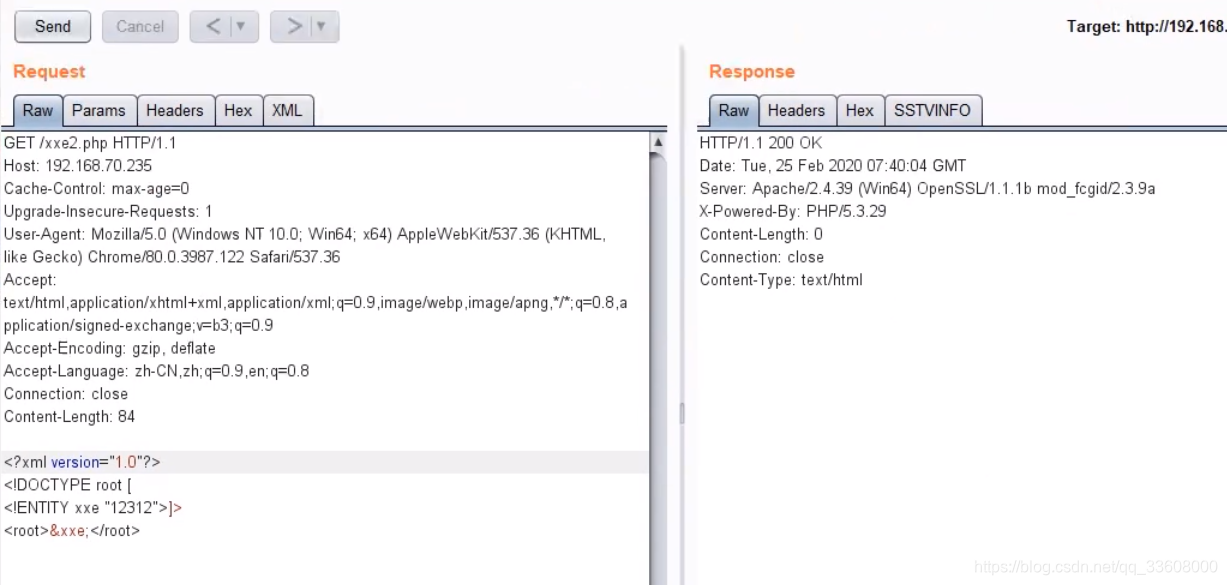Screen dimensions: 1227x585
Task: Click the 'HTTP/1.1 200 OK' response status line
Action: pos(761,143)
